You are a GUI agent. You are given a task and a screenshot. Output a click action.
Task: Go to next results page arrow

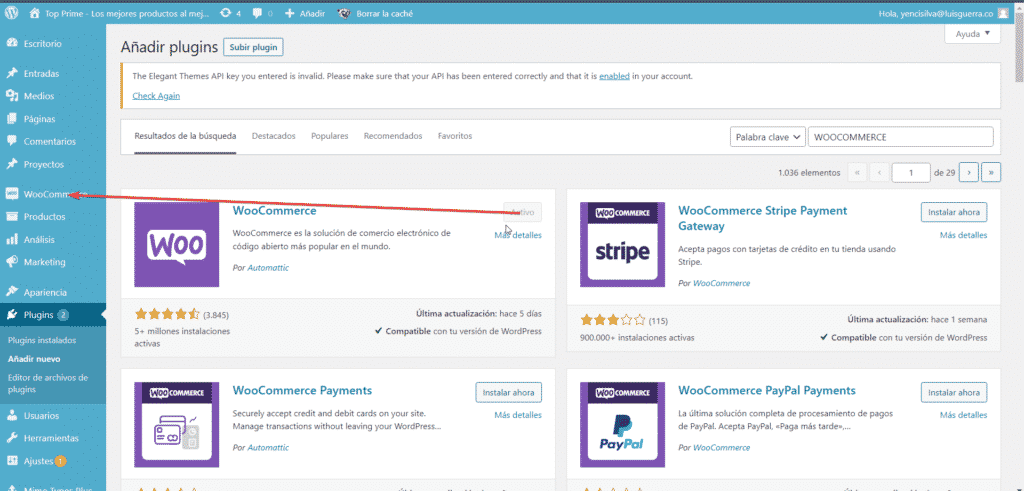pyautogui.click(x=969, y=172)
